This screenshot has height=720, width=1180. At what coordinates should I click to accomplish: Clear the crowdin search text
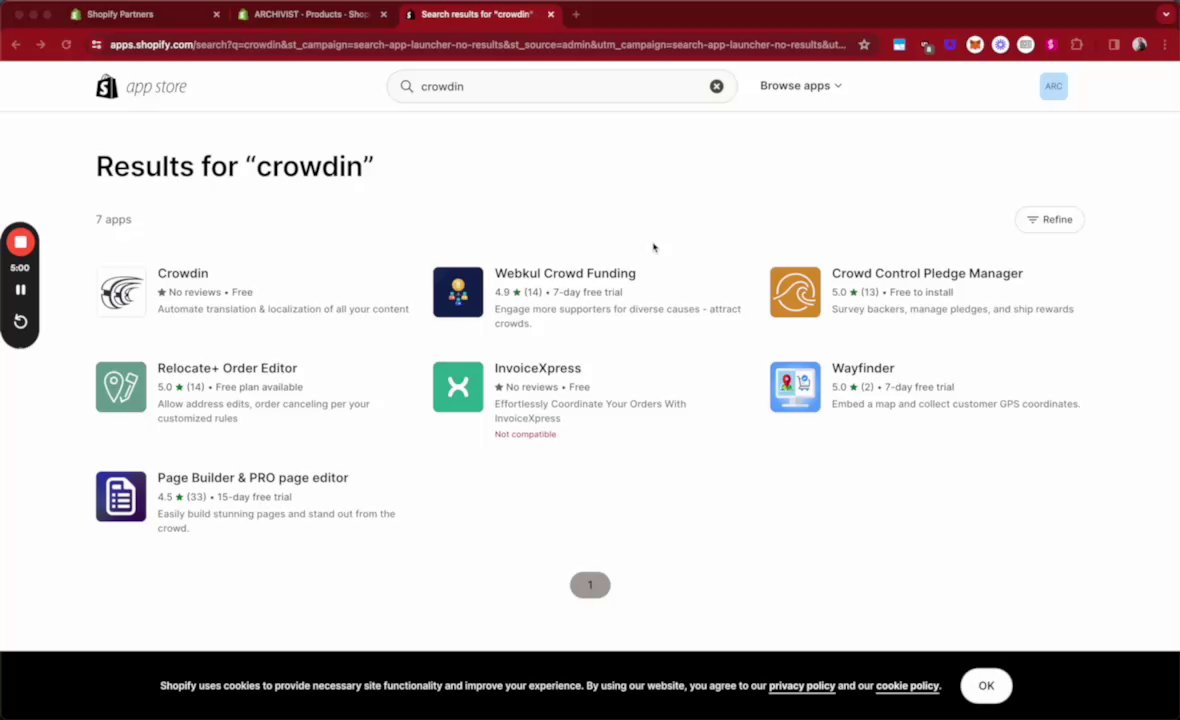716,87
